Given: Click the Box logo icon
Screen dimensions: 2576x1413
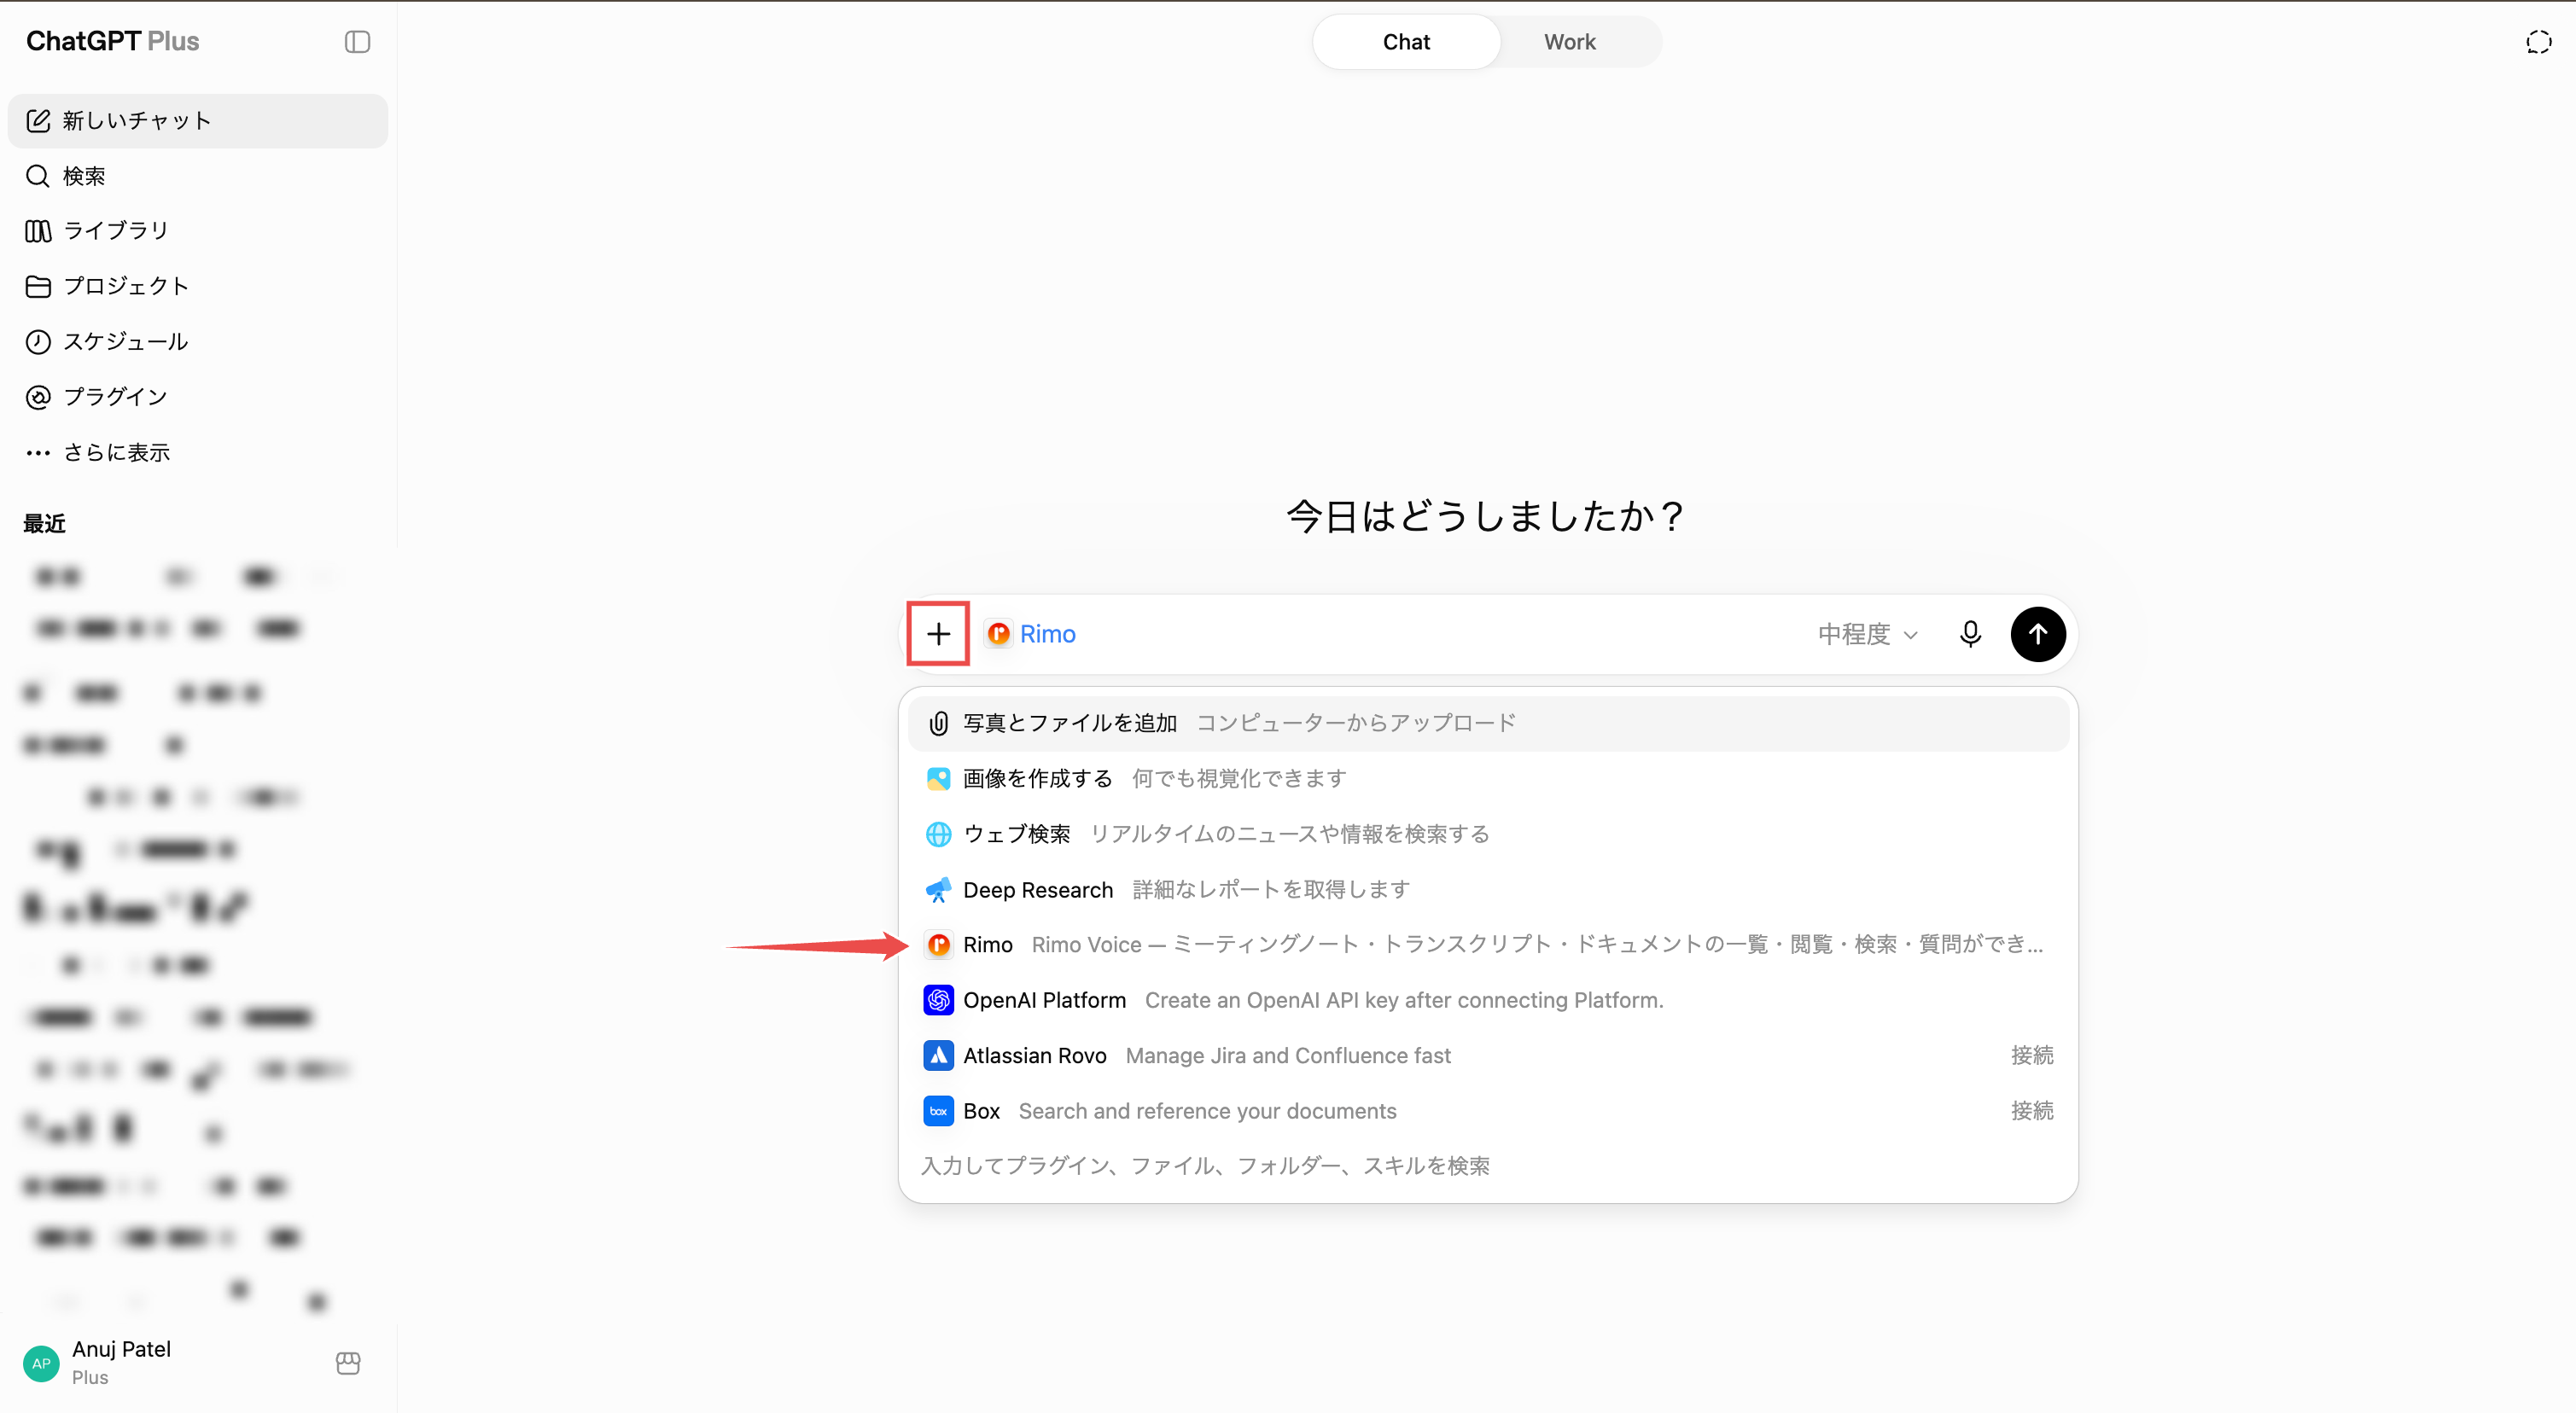Looking at the screenshot, I should tap(938, 1111).
